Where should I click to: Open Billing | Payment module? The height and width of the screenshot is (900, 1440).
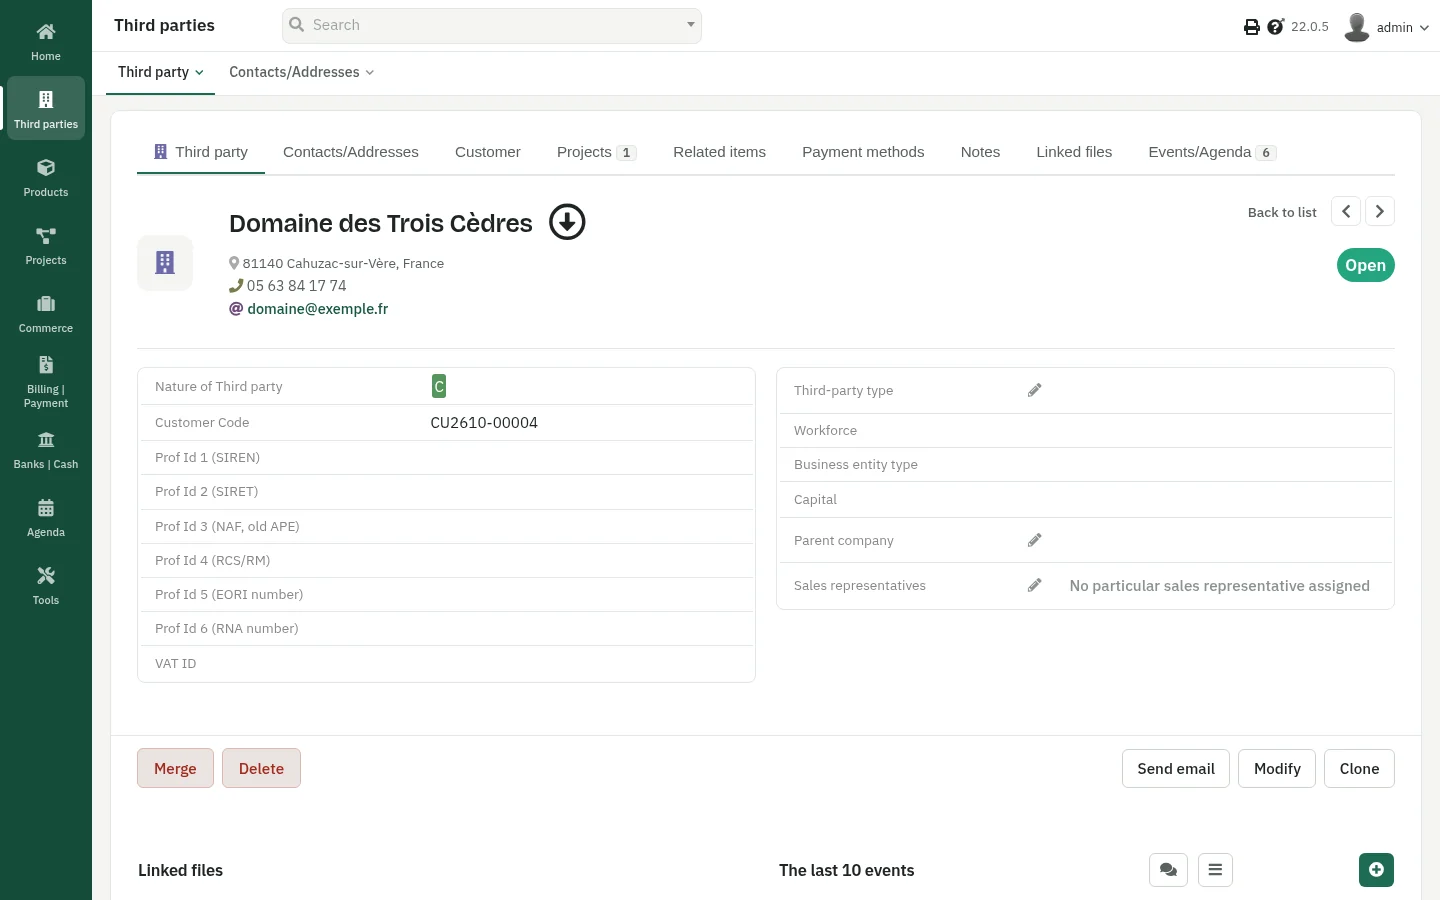coord(46,381)
